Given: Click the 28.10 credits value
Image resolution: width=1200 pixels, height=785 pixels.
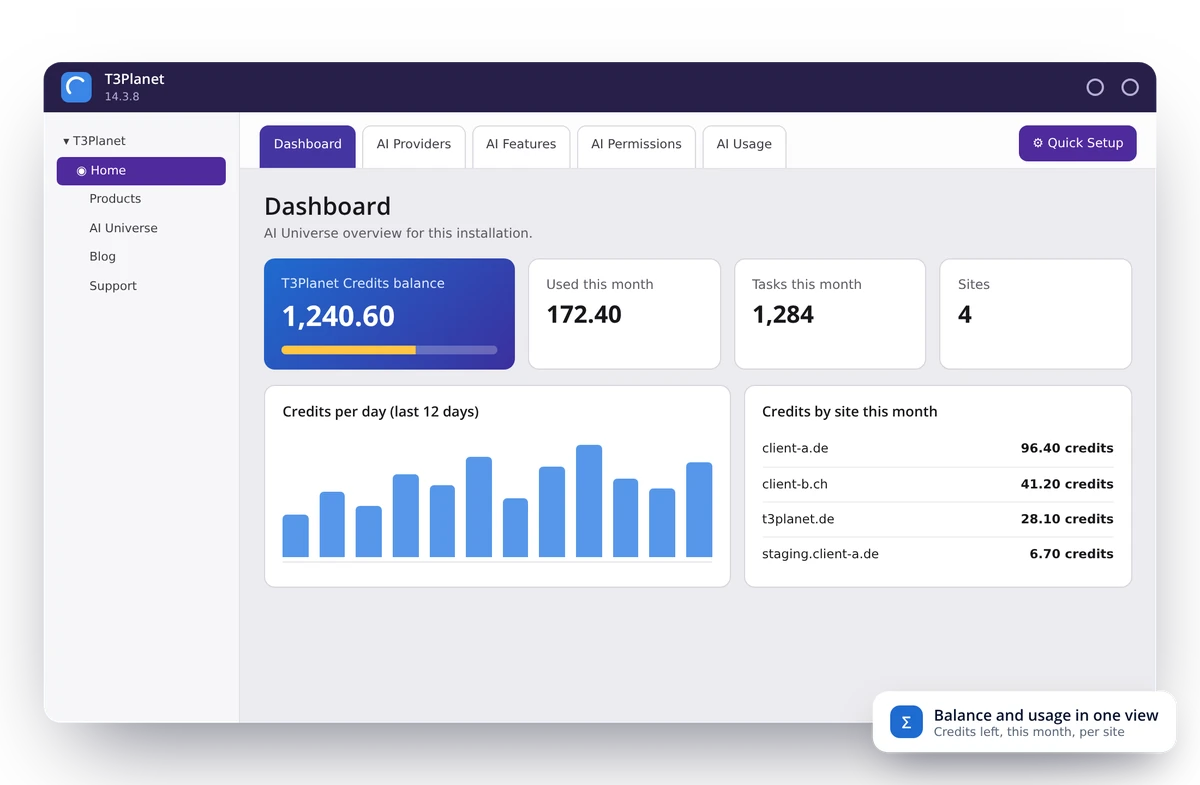Looking at the screenshot, I should click(x=1068, y=519).
